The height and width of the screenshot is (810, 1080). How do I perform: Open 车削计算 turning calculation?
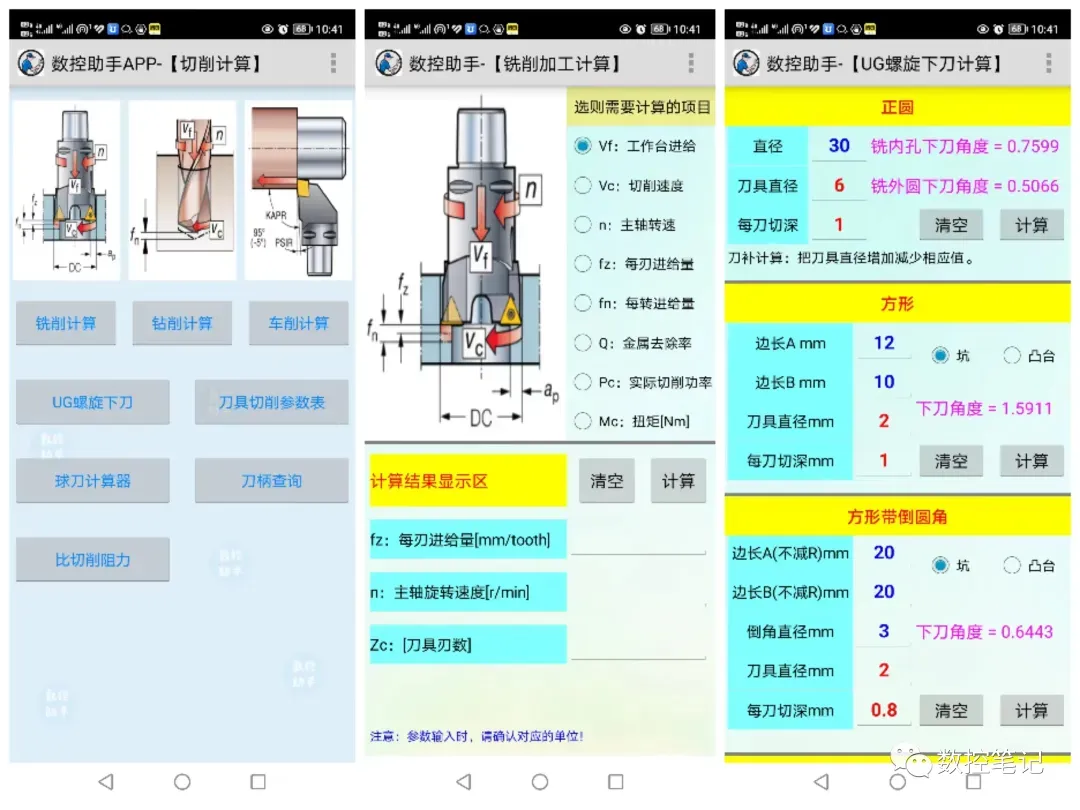tap(298, 323)
